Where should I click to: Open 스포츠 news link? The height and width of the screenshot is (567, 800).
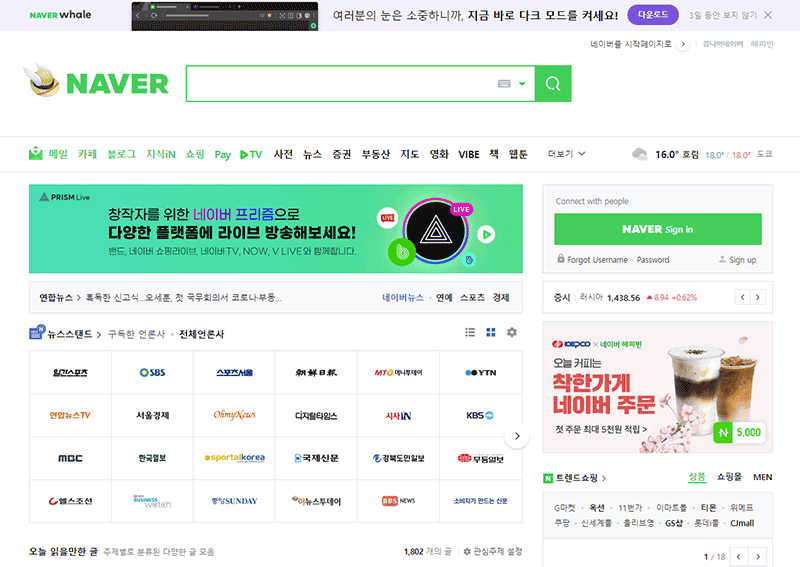(x=472, y=297)
